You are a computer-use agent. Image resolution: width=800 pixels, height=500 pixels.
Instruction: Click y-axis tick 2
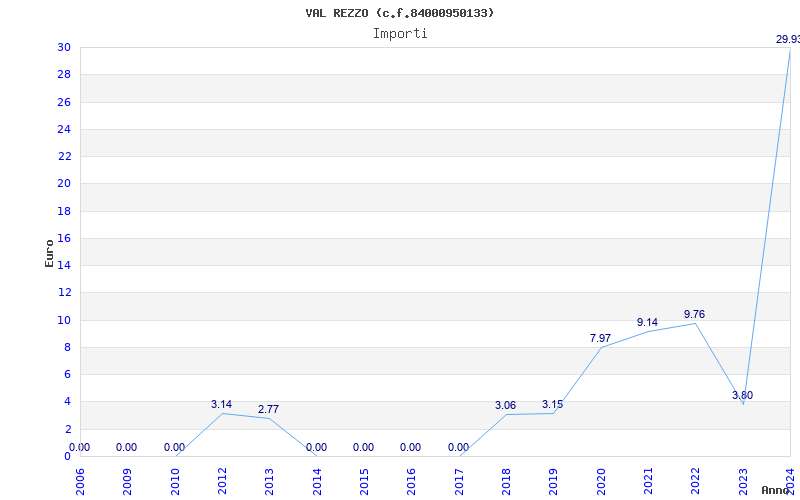coord(68,429)
